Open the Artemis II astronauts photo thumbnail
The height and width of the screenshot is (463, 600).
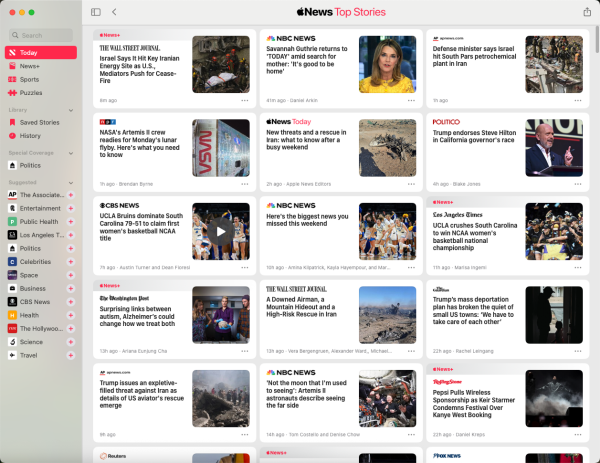click(x=387, y=398)
